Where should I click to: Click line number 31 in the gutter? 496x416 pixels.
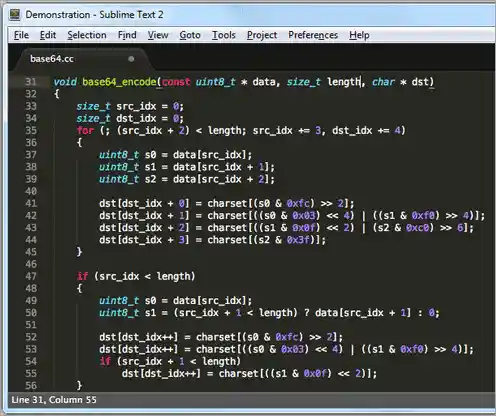point(31,82)
